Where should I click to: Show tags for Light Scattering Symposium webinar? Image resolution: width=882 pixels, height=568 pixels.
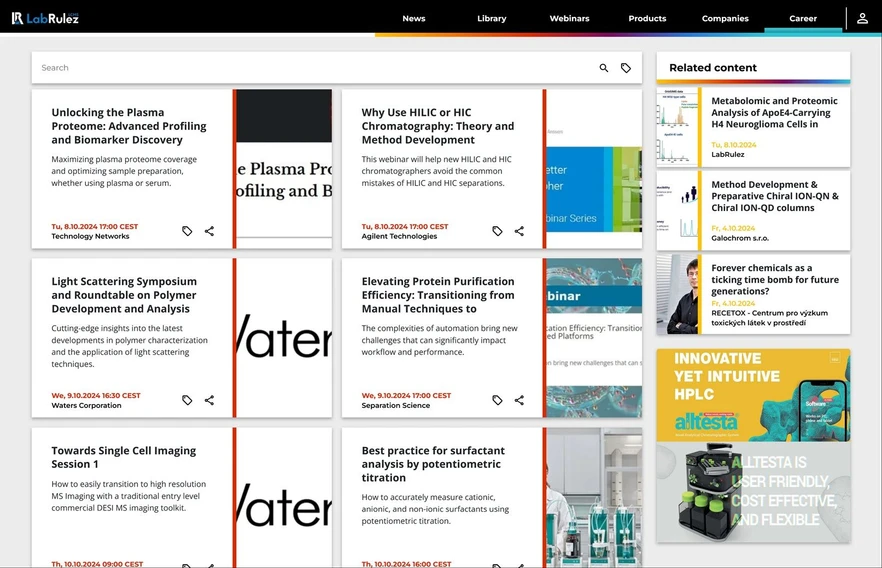tap(187, 400)
